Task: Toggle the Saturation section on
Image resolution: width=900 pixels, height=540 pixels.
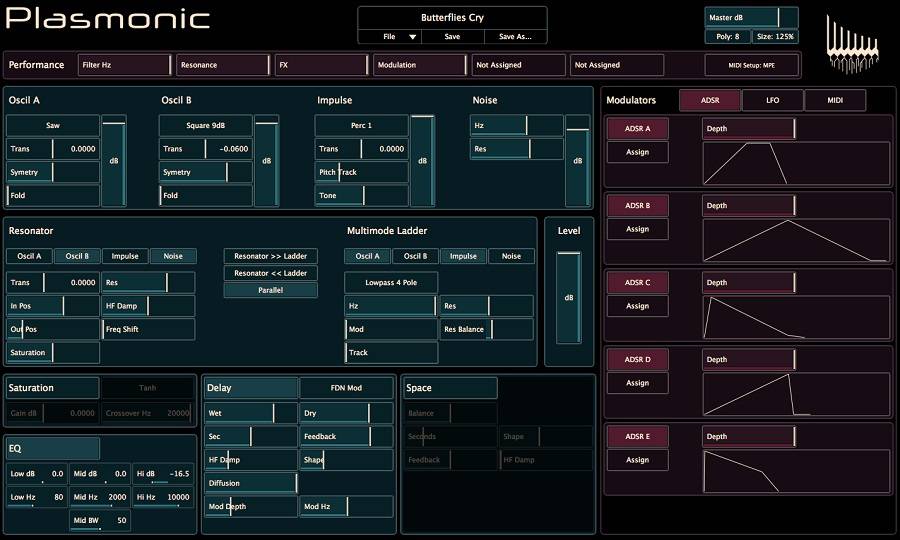Action: pos(52,388)
